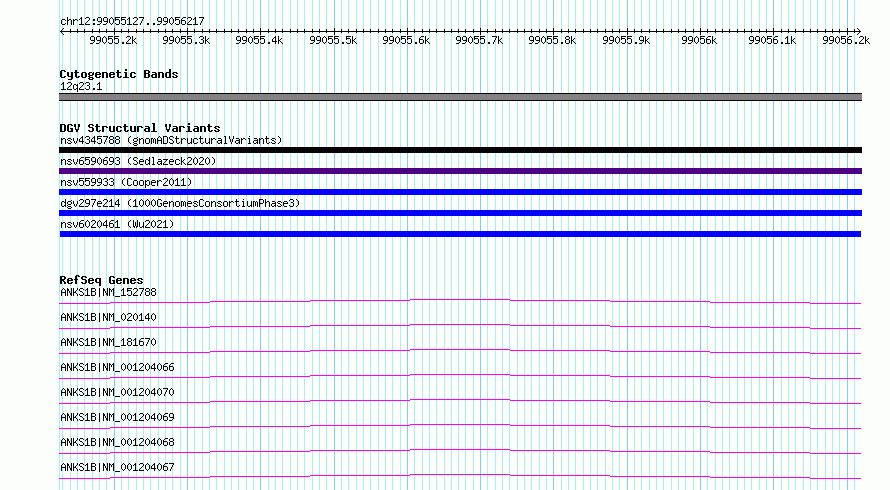Select the purple nsv6590693 variant bar
The width and height of the screenshot is (890, 490).
pos(460,171)
